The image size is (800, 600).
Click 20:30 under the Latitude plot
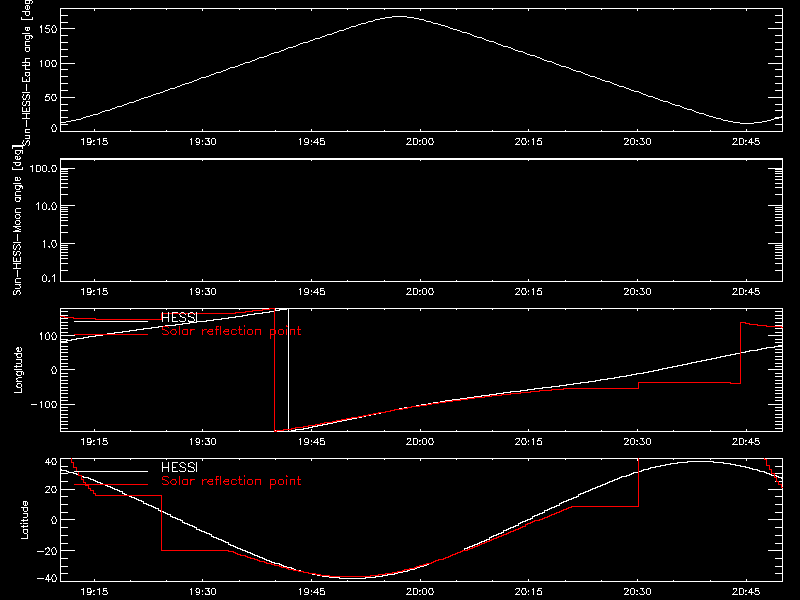point(637,592)
